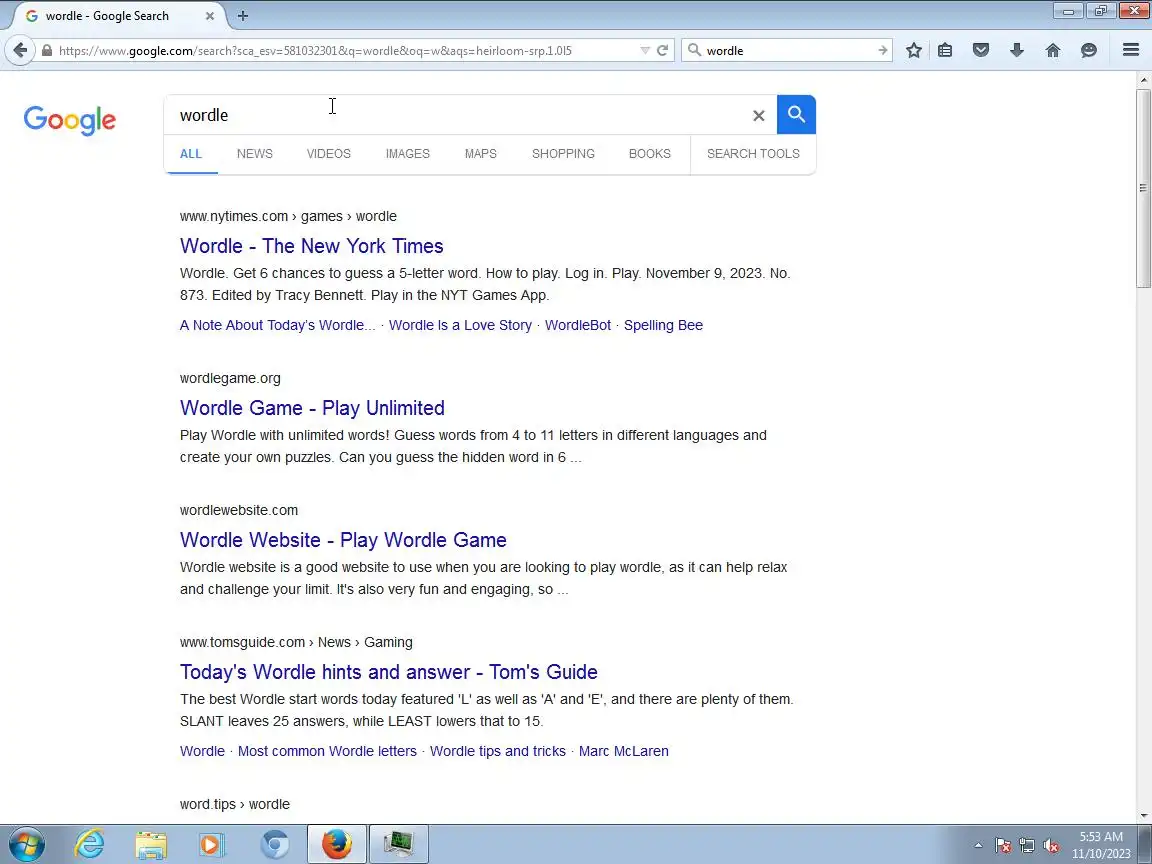Click the magnifier icon in Firefox search box
The width and height of the screenshot is (1152, 864).
694,50
